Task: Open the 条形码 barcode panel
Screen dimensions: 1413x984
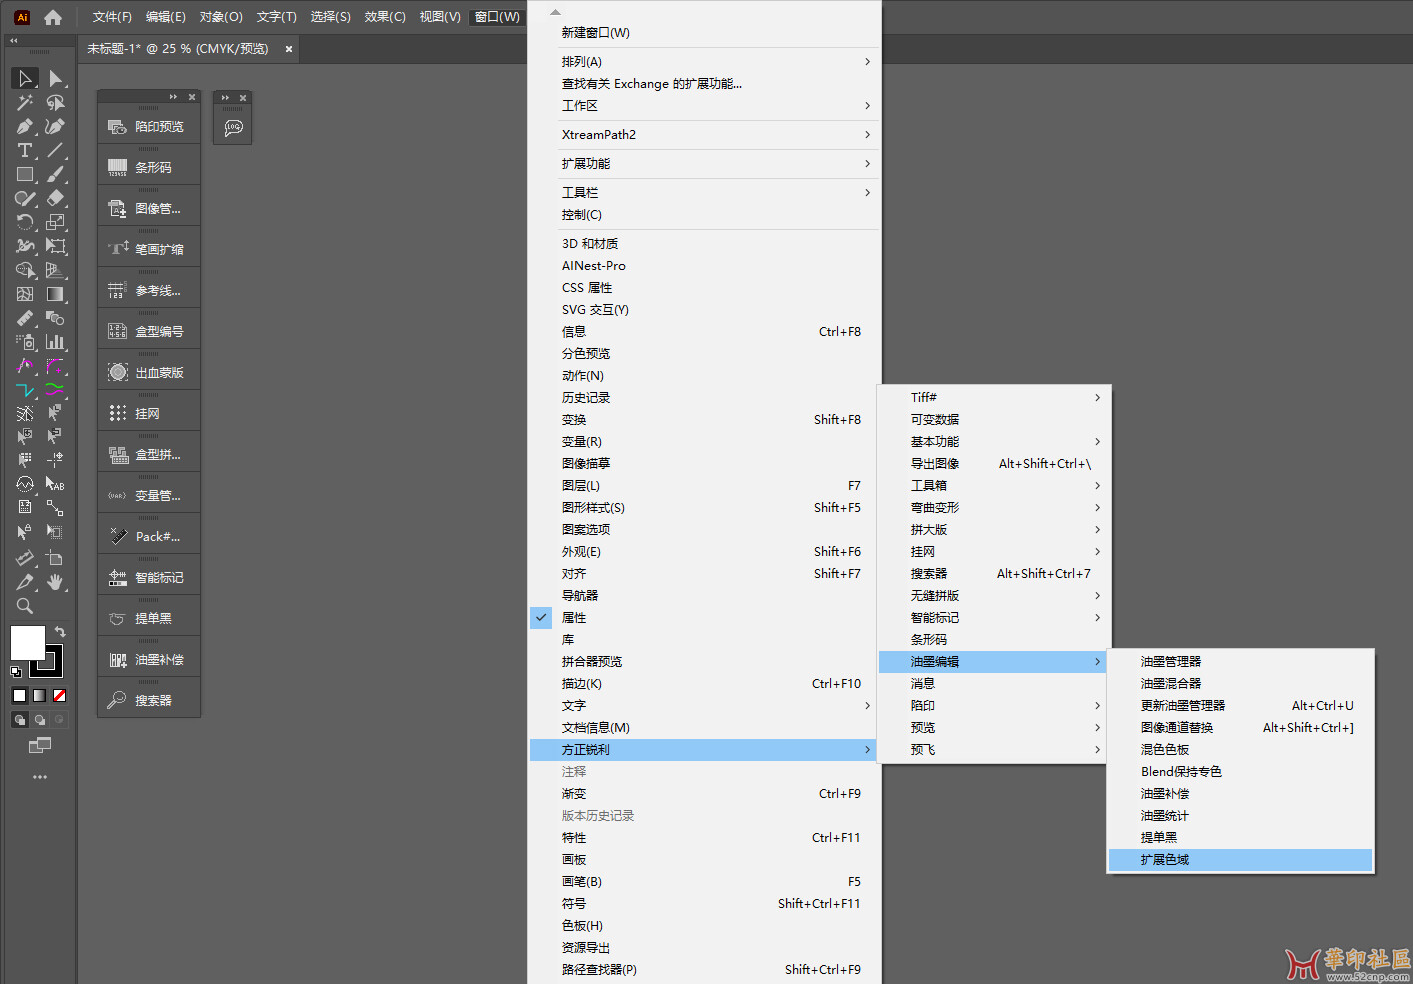Action: pyautogui.click(x=148, y=168)
